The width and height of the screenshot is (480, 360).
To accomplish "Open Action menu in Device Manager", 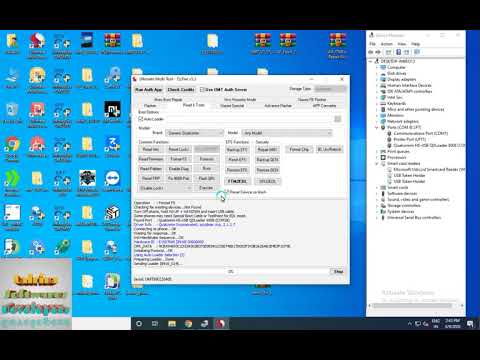I will 387,44.
